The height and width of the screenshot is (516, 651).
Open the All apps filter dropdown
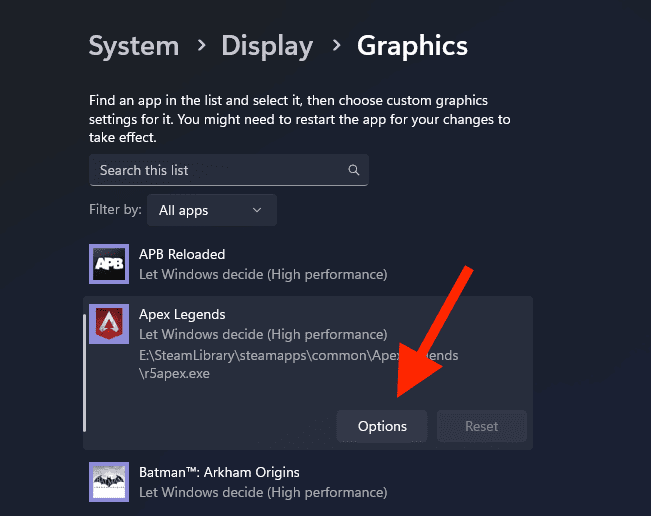[x=211, y=210]
